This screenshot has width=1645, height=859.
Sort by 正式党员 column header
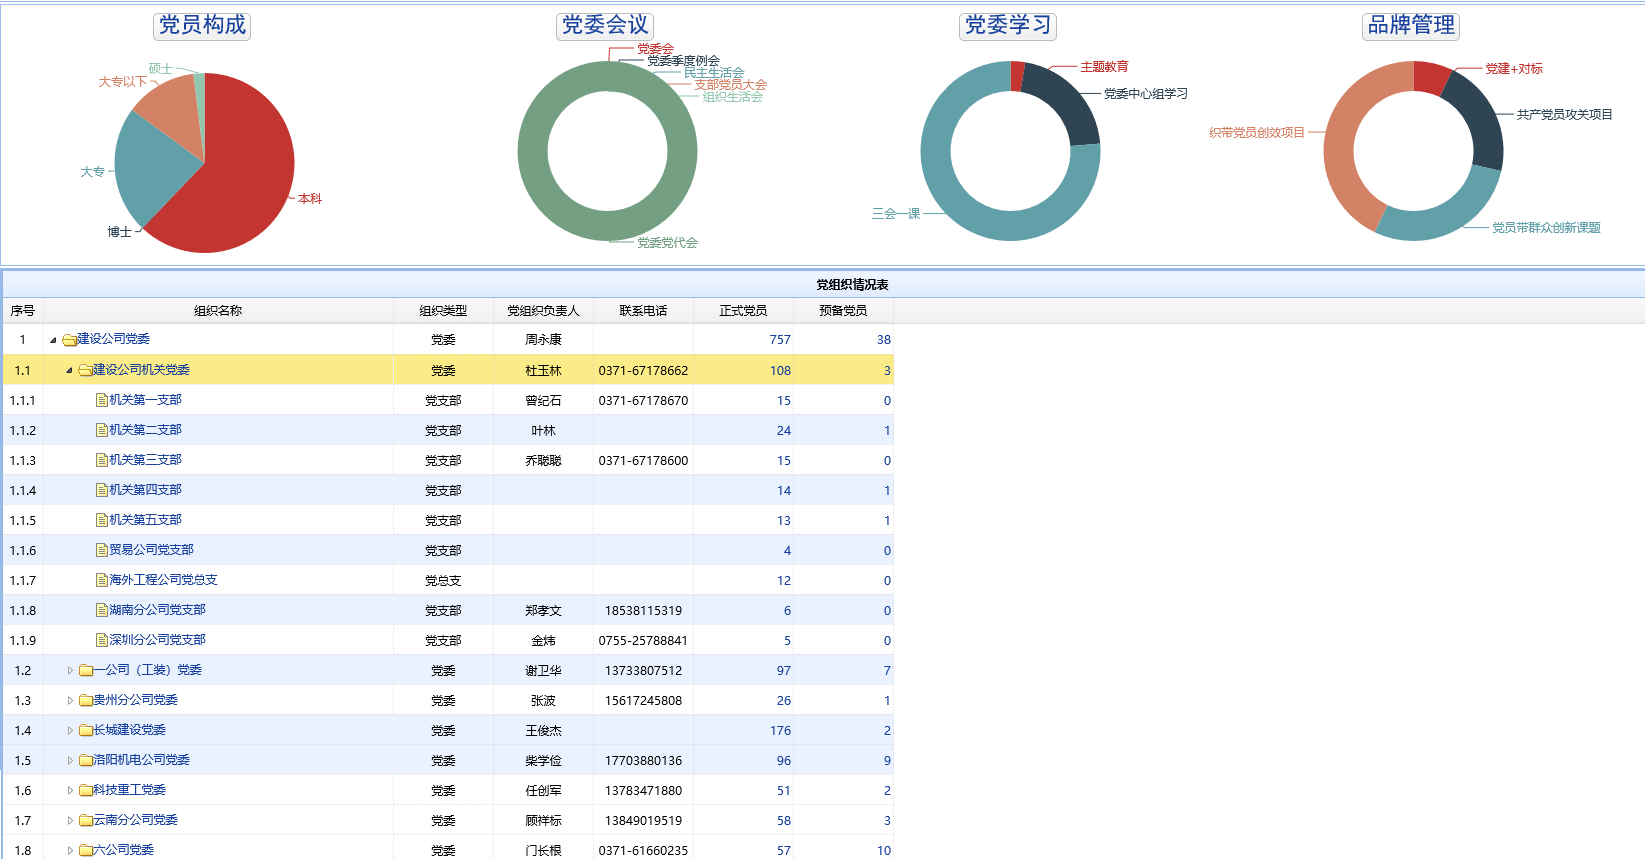click(x=743, y=311)
